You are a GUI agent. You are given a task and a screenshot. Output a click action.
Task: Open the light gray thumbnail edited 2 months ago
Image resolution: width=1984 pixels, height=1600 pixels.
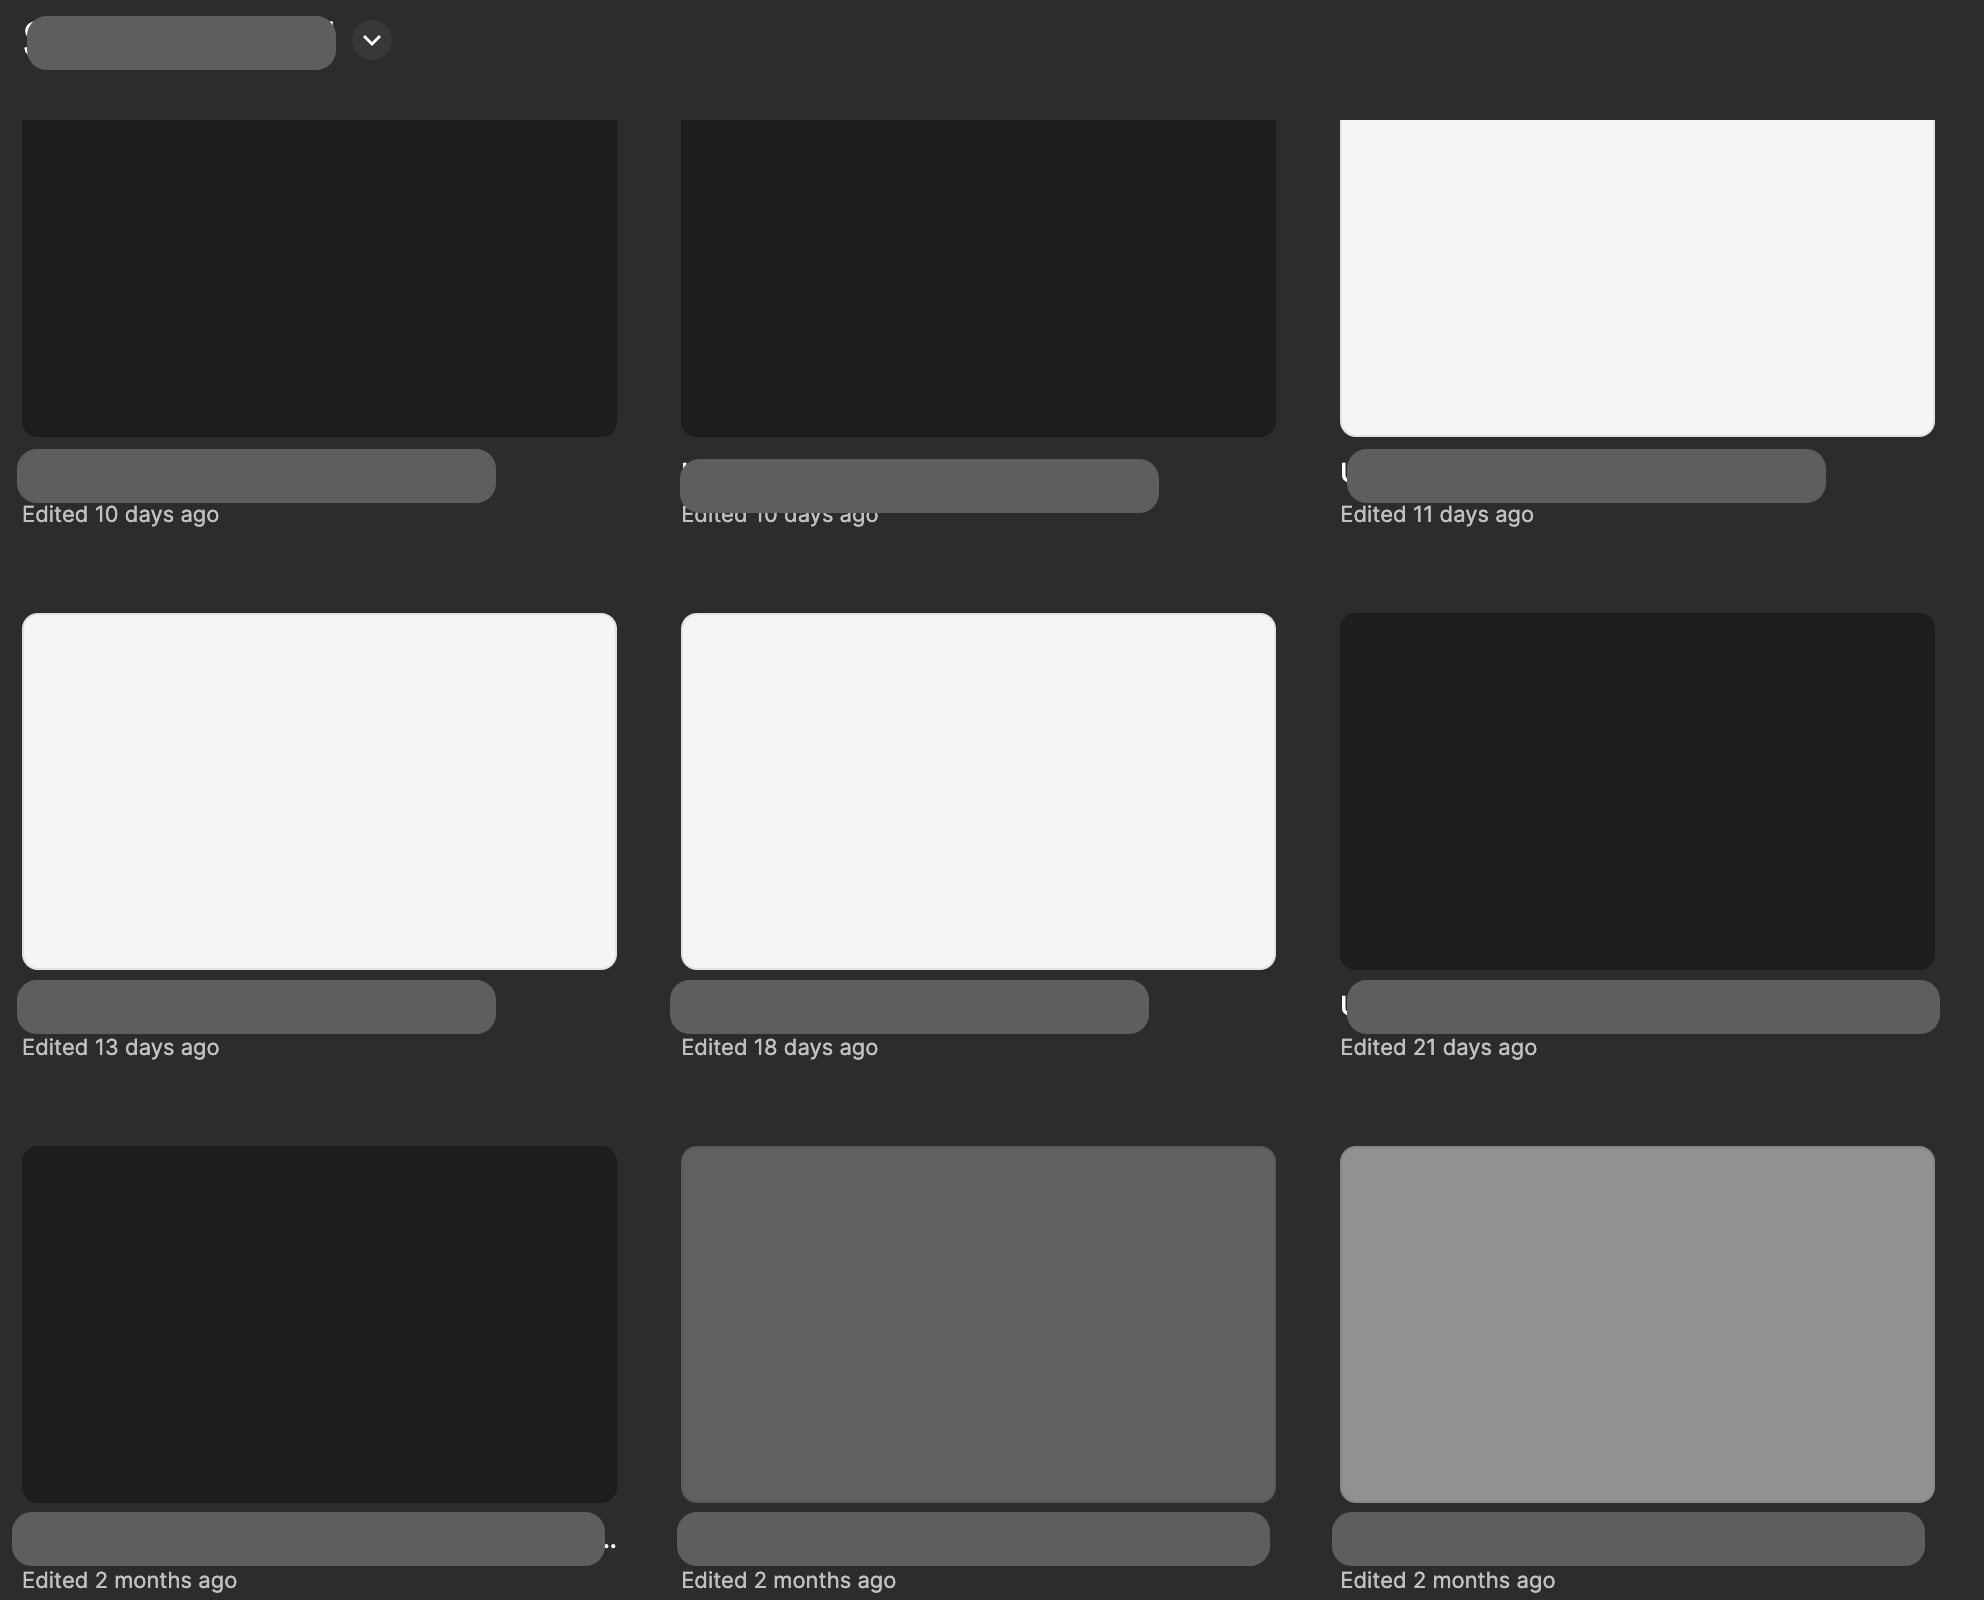[1637, 1324]
